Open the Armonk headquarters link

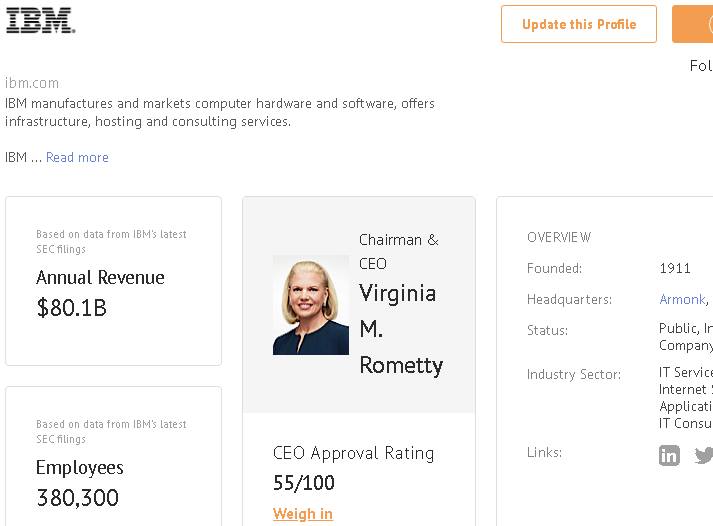[682, 299]
